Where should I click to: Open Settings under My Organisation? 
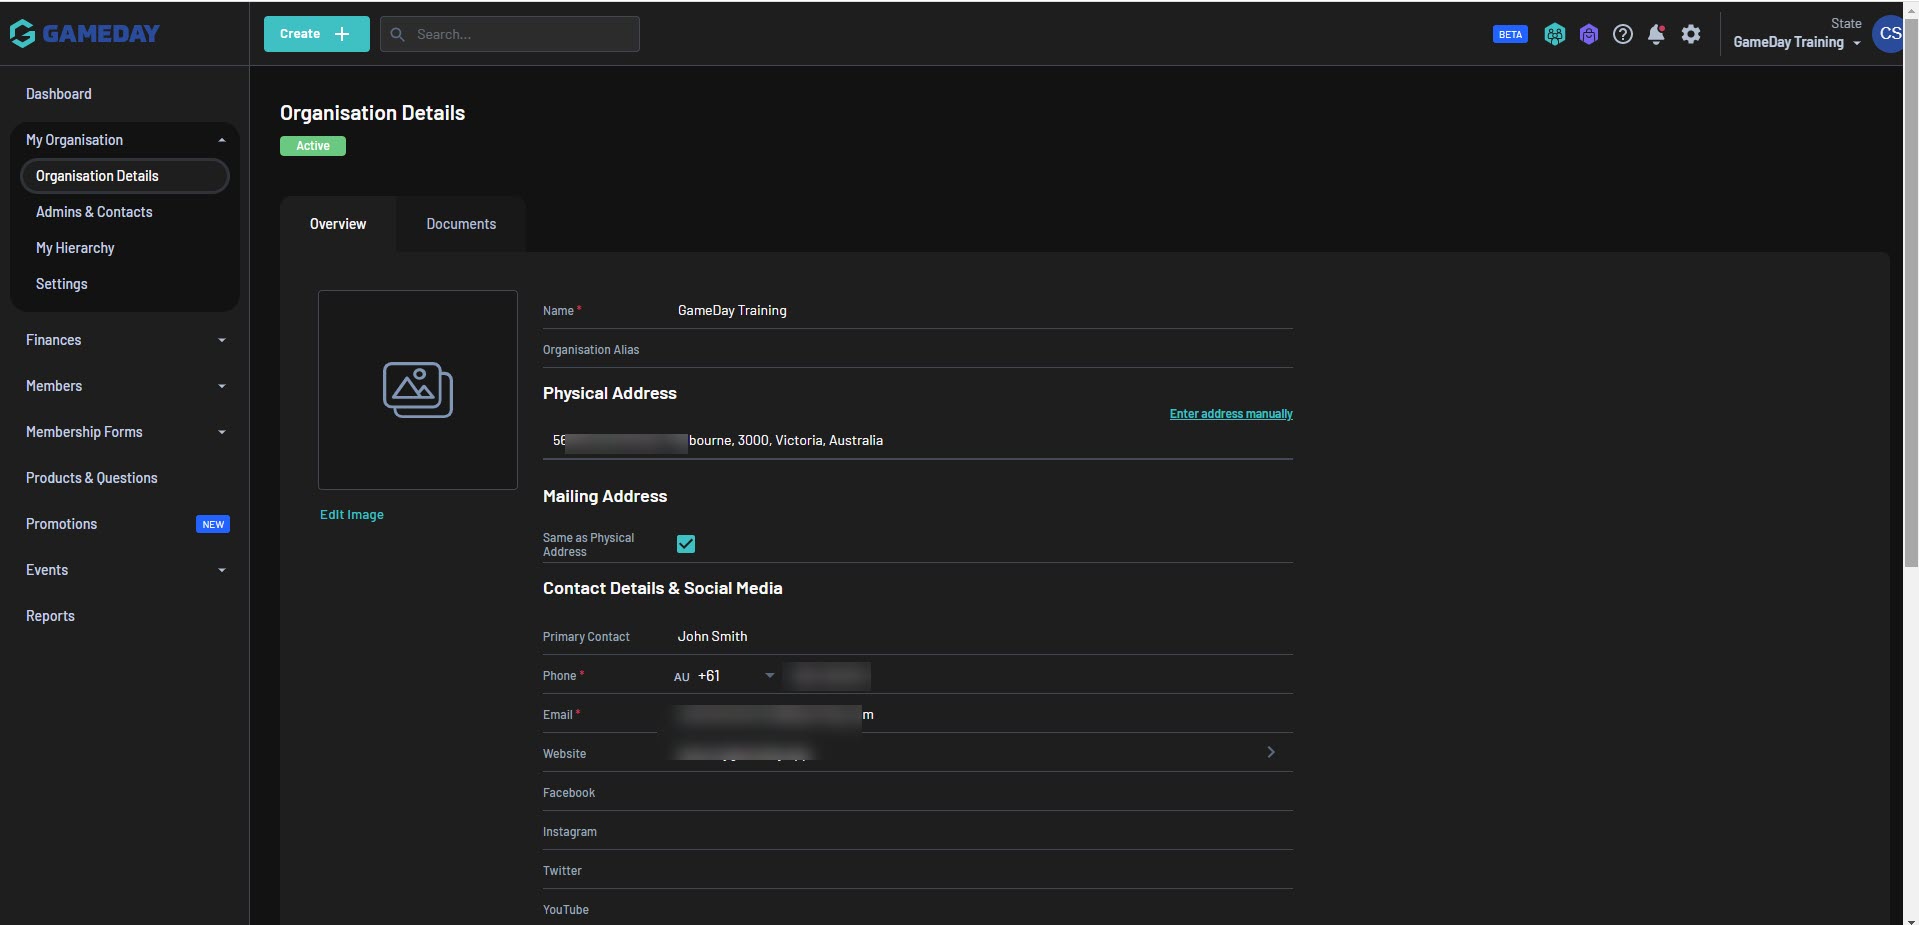62,284
